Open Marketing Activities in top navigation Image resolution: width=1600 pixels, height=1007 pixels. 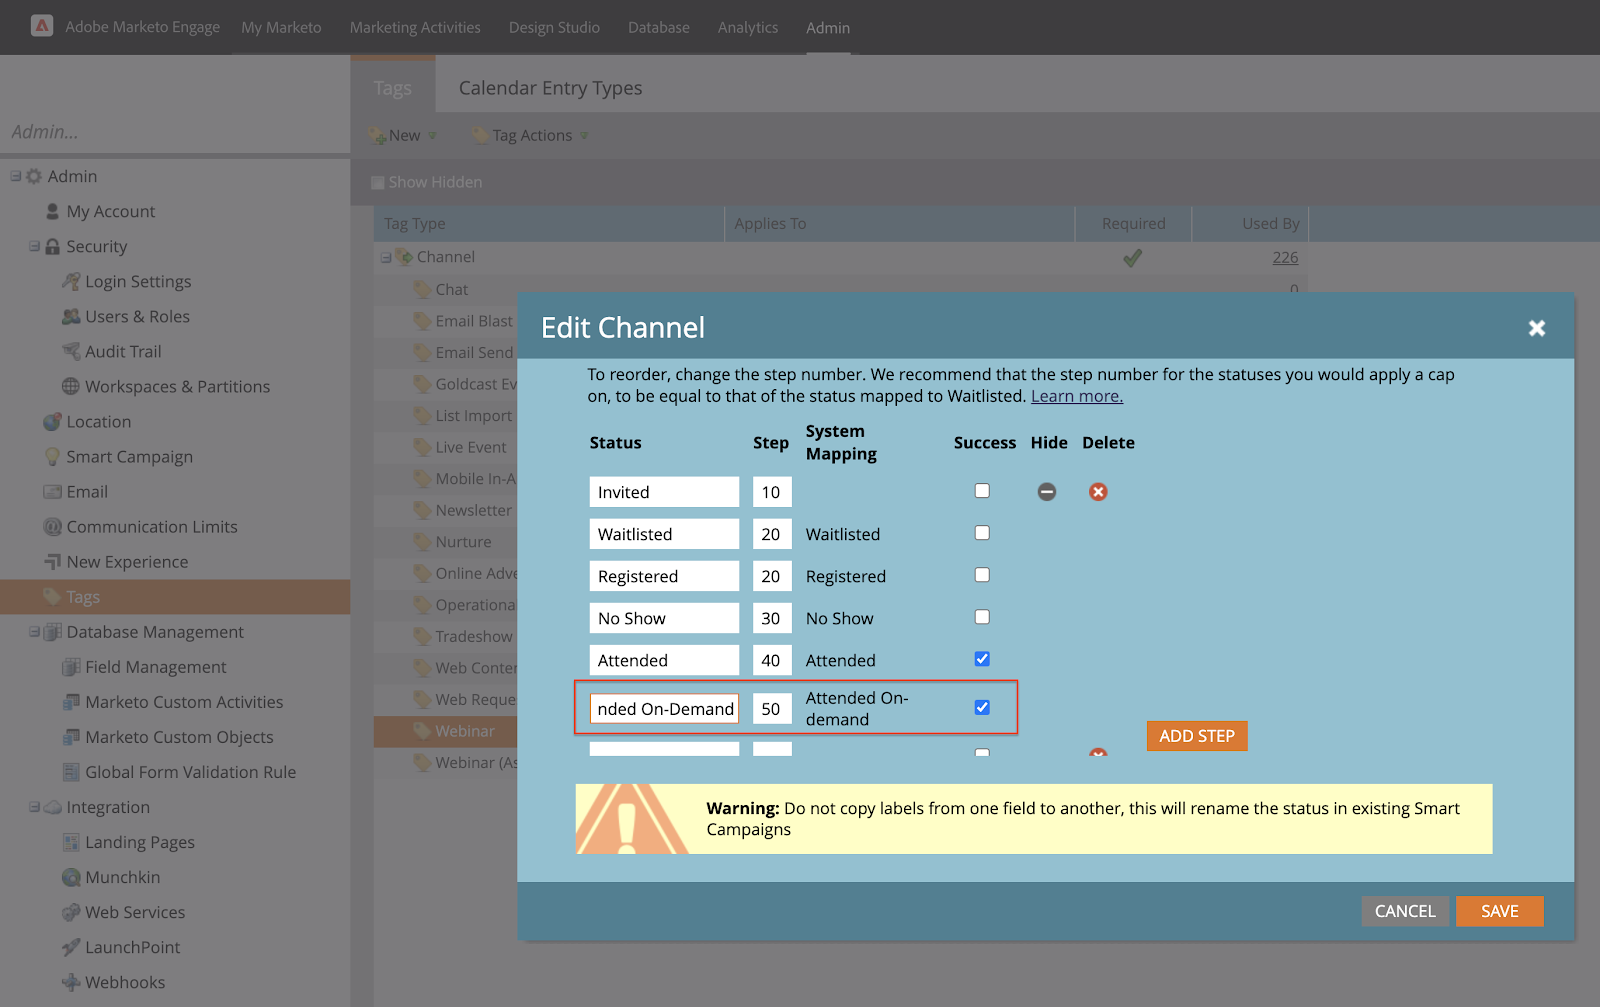tap(415, 27)
